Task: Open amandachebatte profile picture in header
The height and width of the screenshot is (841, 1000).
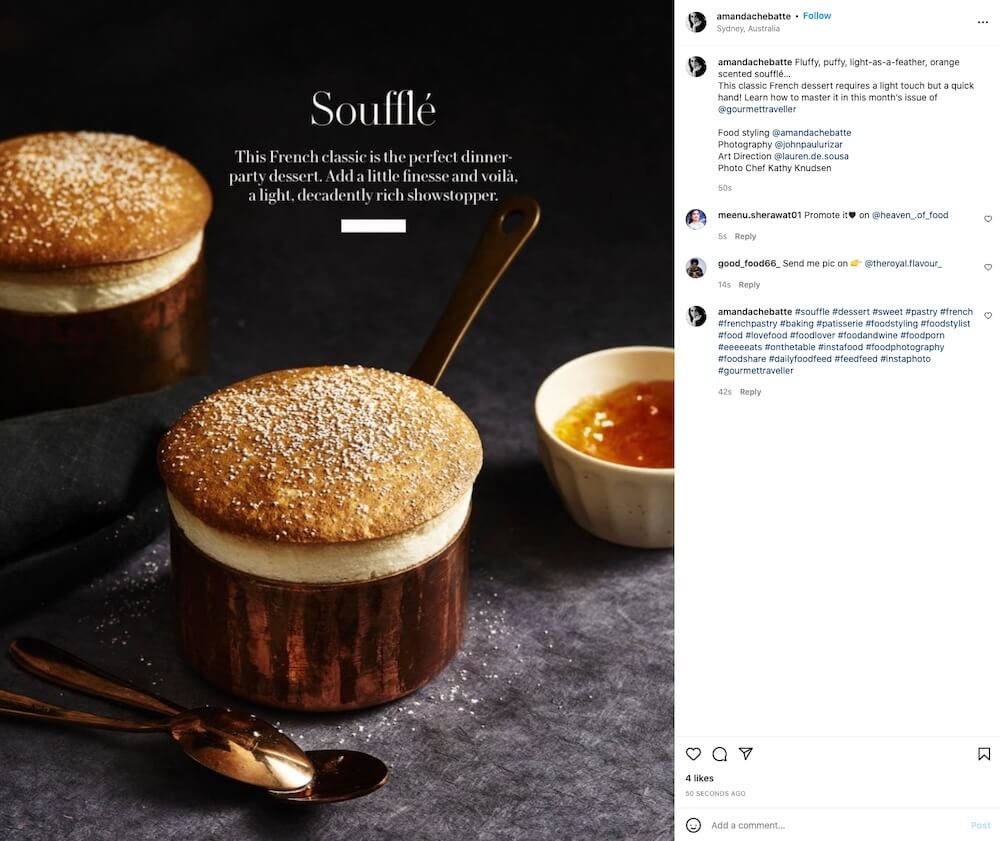Action: pyautogui.click(x=696, y=22)
